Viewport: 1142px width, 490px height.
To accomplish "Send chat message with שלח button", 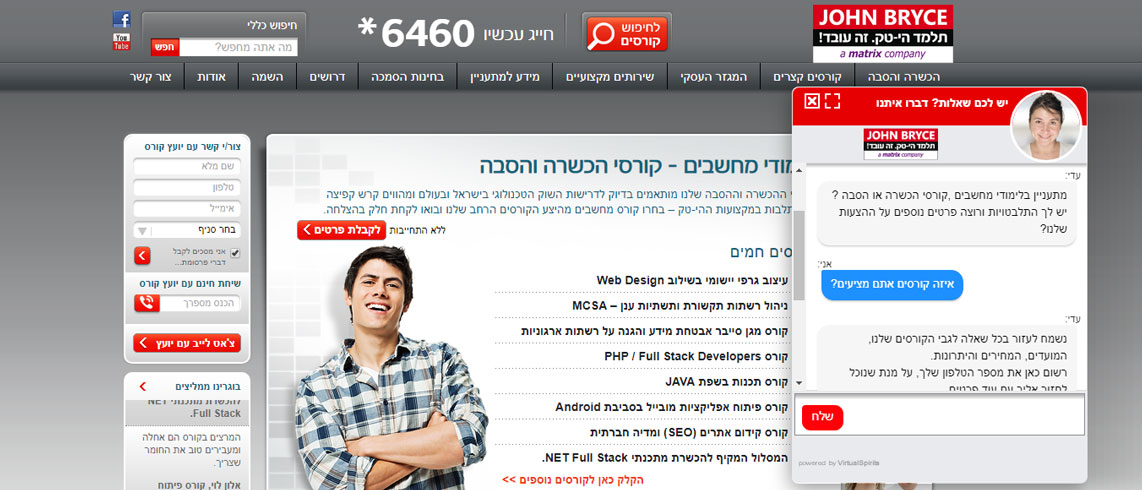I will tap(822, 417).
